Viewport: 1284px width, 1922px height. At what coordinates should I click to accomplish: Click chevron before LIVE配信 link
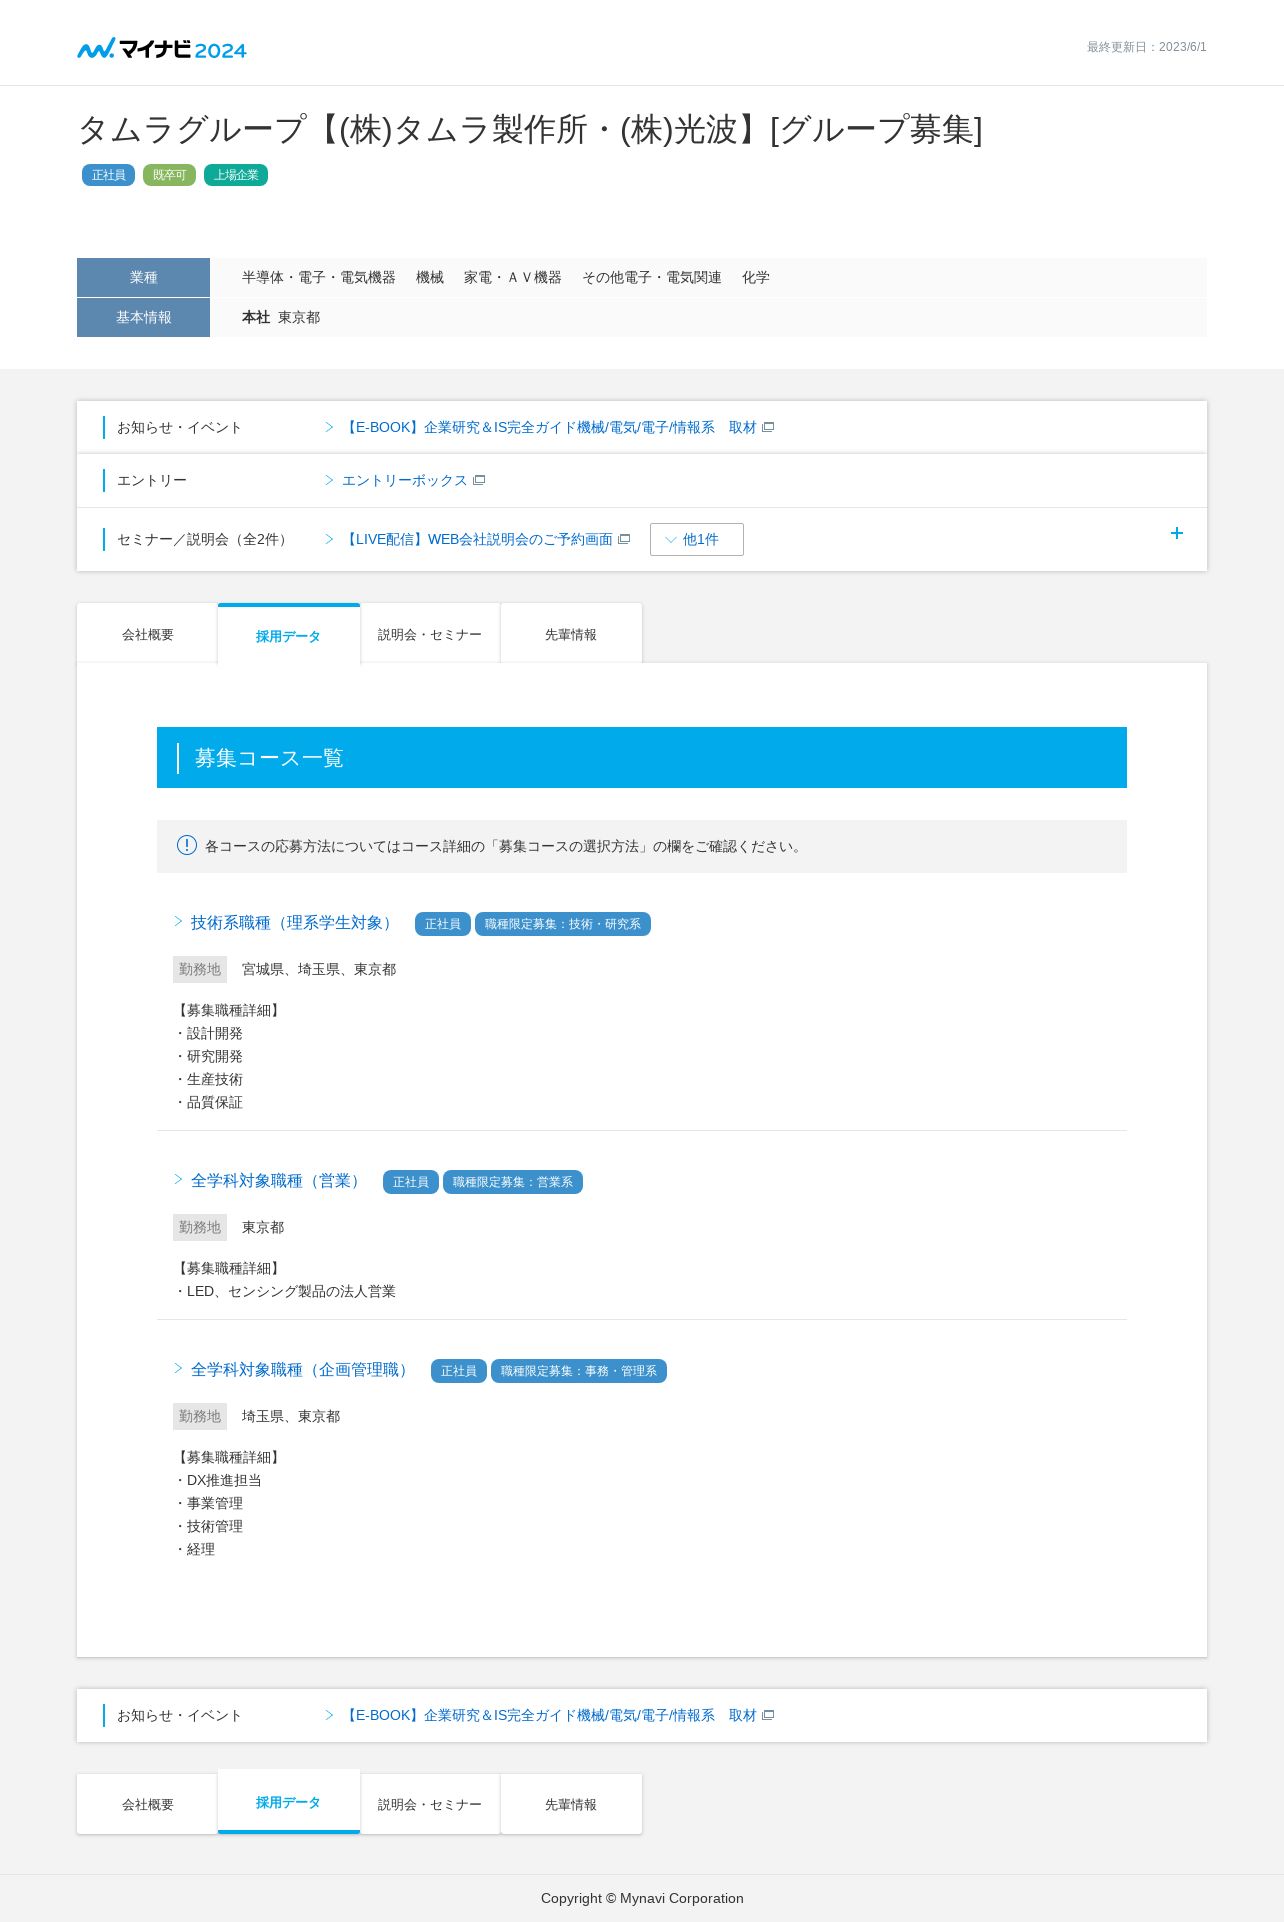point(329,539)
